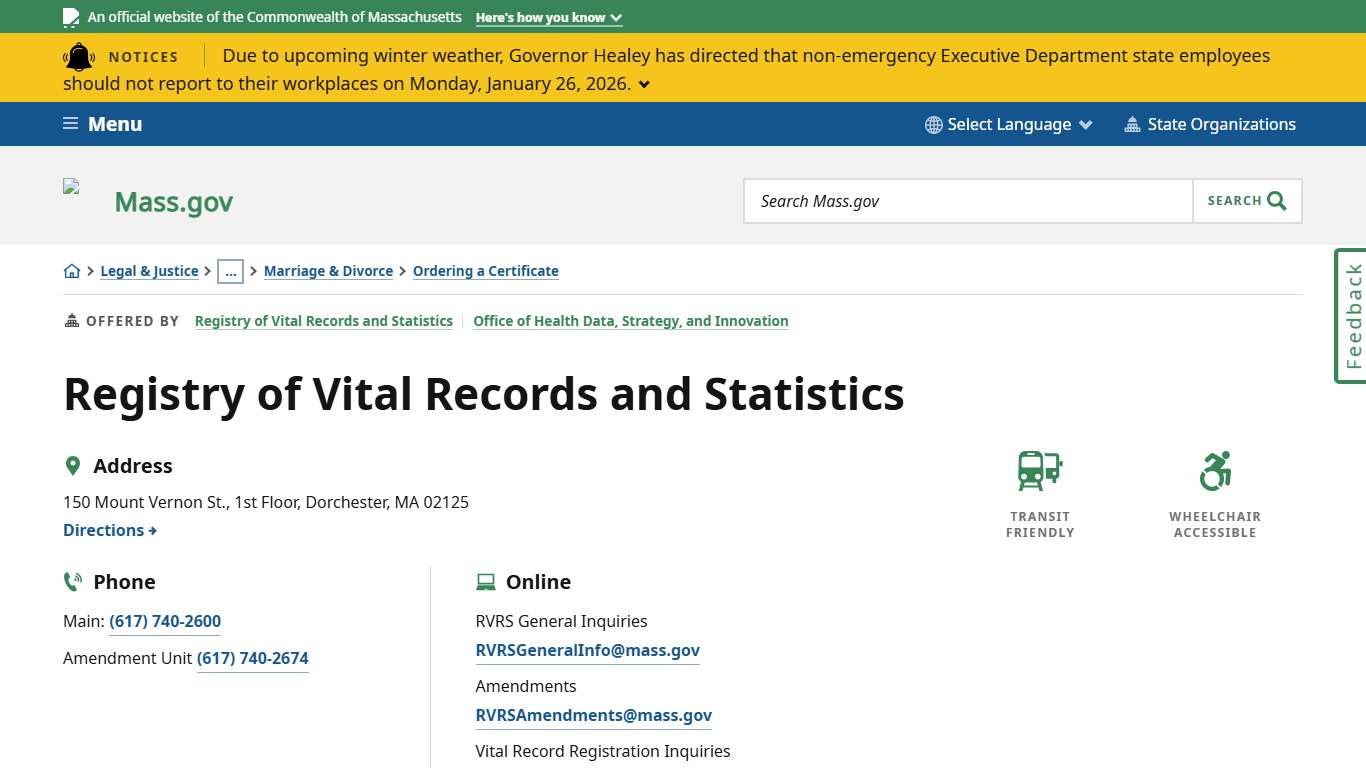Select the Wheelchair Accessible icon

point(1214,470)
